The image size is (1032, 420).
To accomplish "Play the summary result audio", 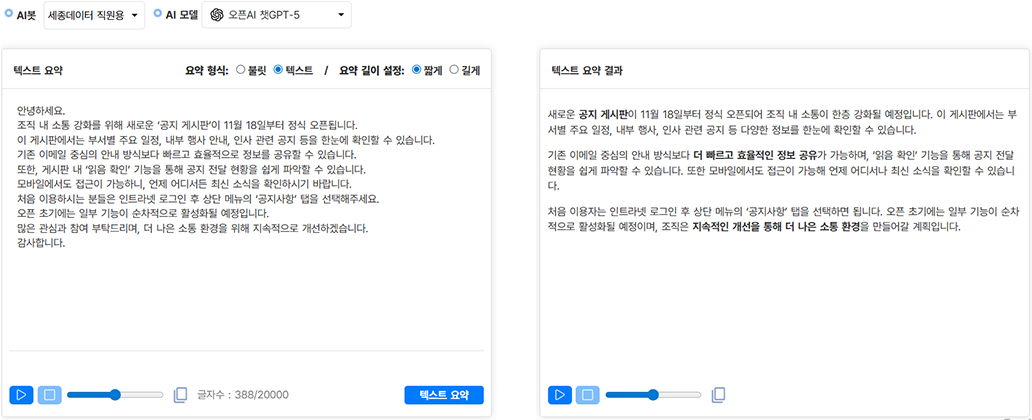I will click(559, 394).
